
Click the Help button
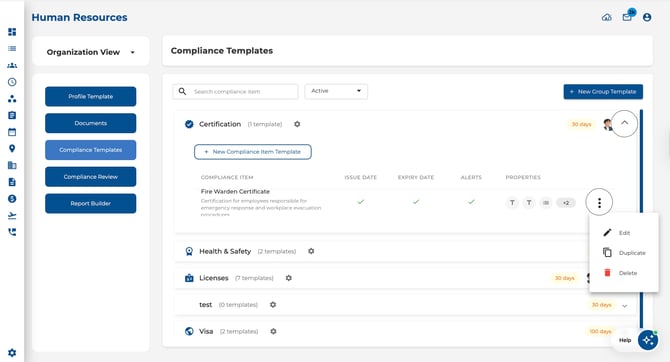(625, 340)
